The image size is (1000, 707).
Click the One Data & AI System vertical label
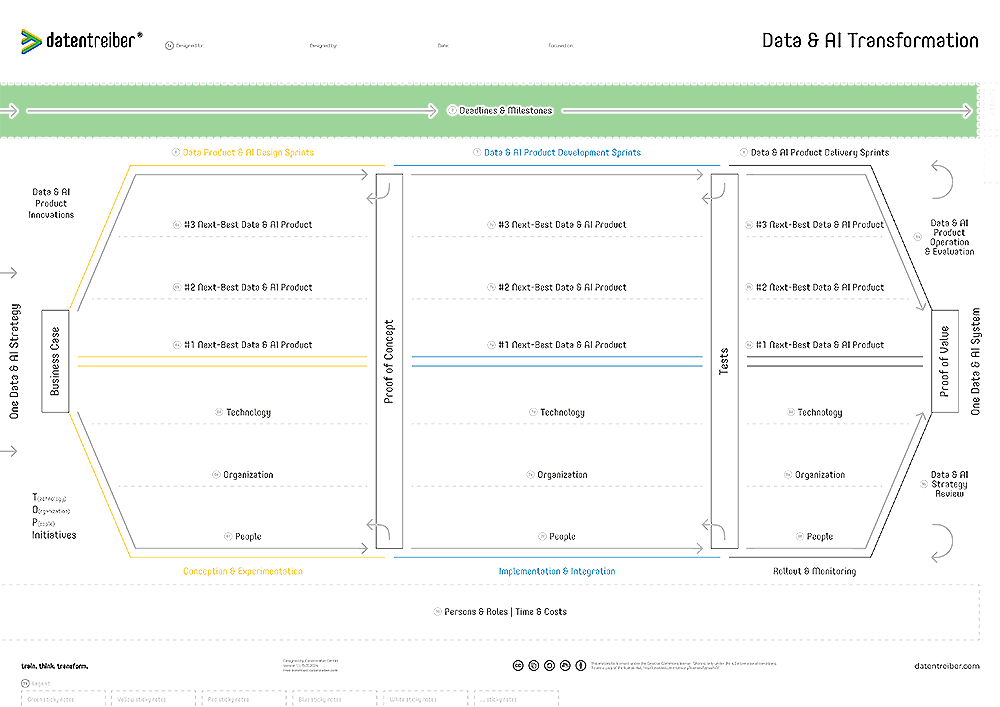click(x=975, y=361)
